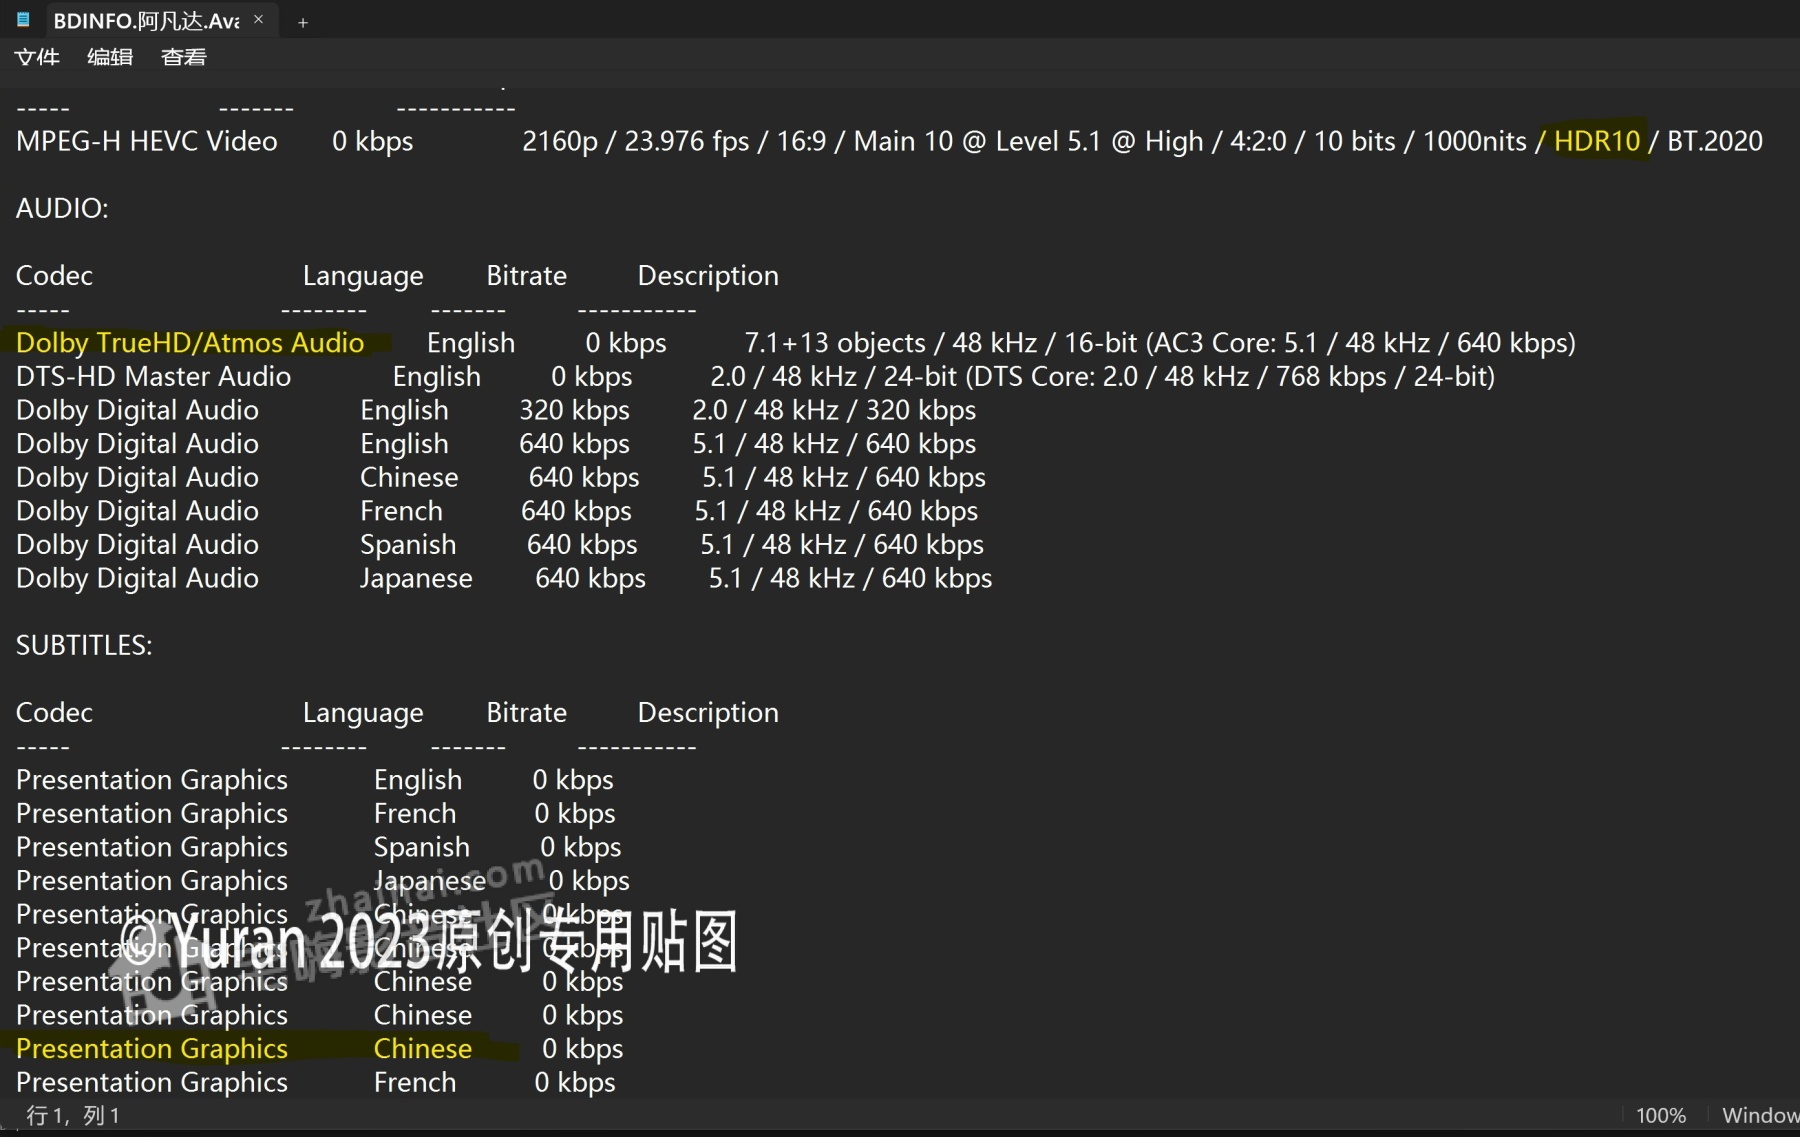
Task: Click the BT.2020 text in video line
Action: (1714, 141)
